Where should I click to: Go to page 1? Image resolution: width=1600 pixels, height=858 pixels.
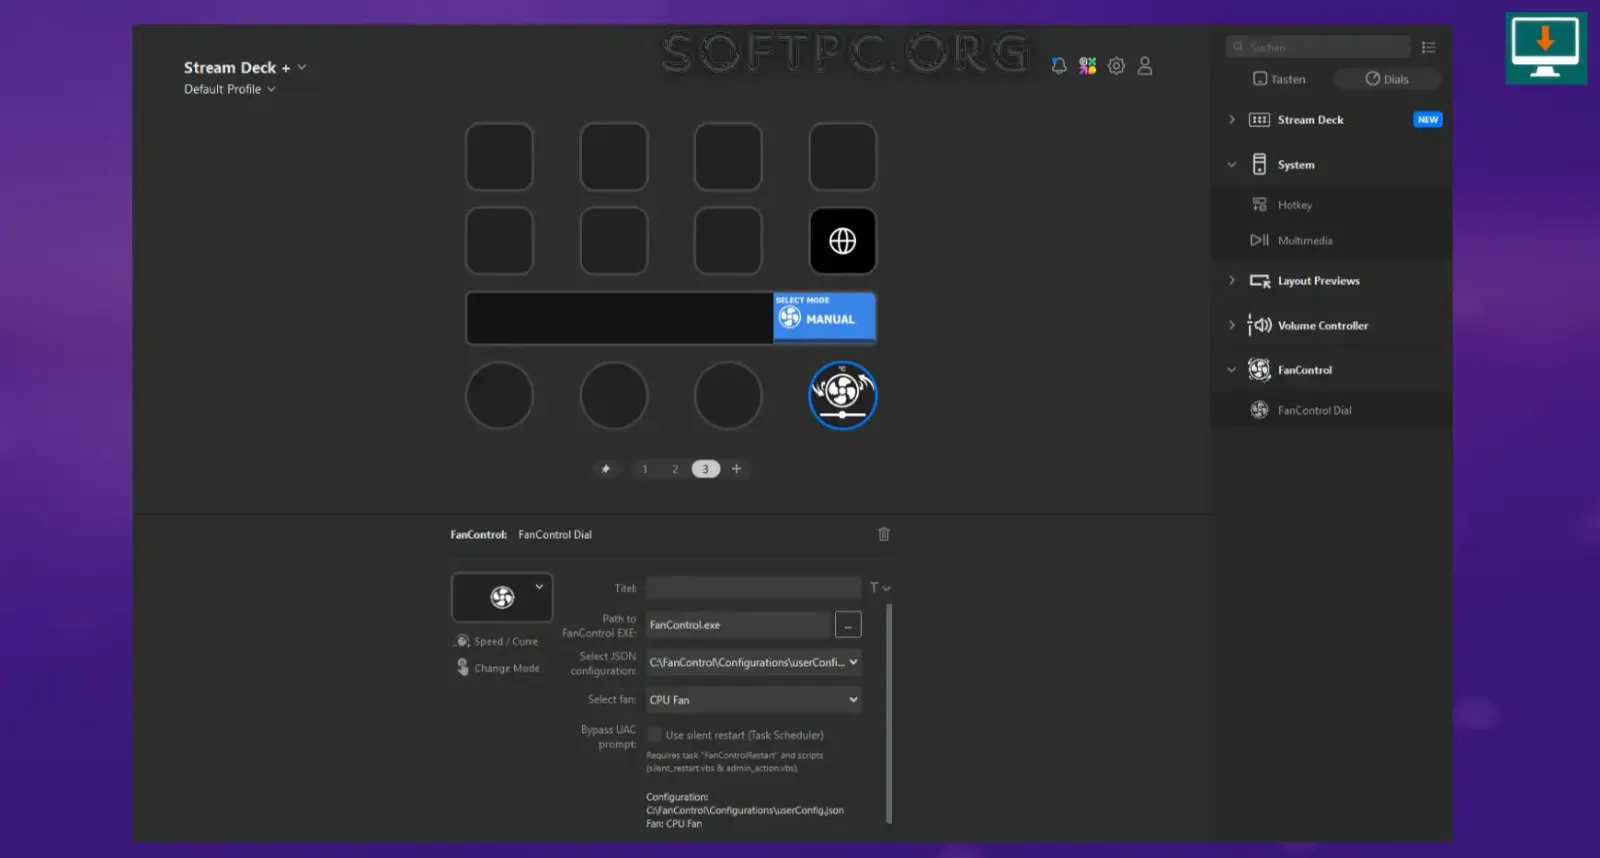click(645, 469)
